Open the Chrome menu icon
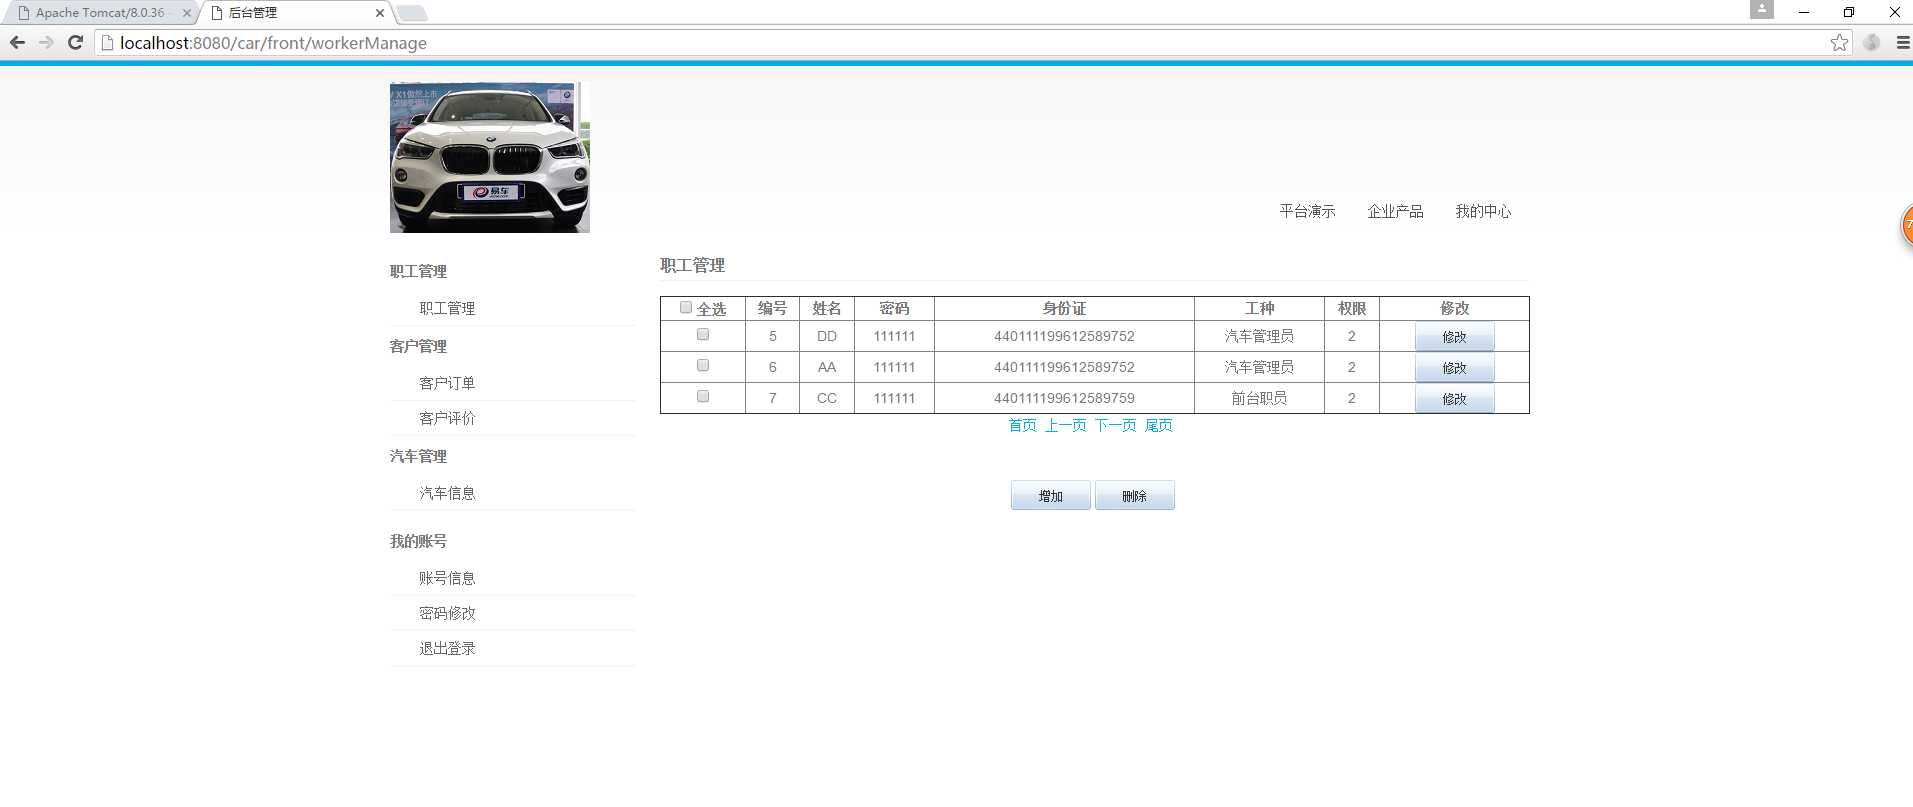 coord(1903,42)
